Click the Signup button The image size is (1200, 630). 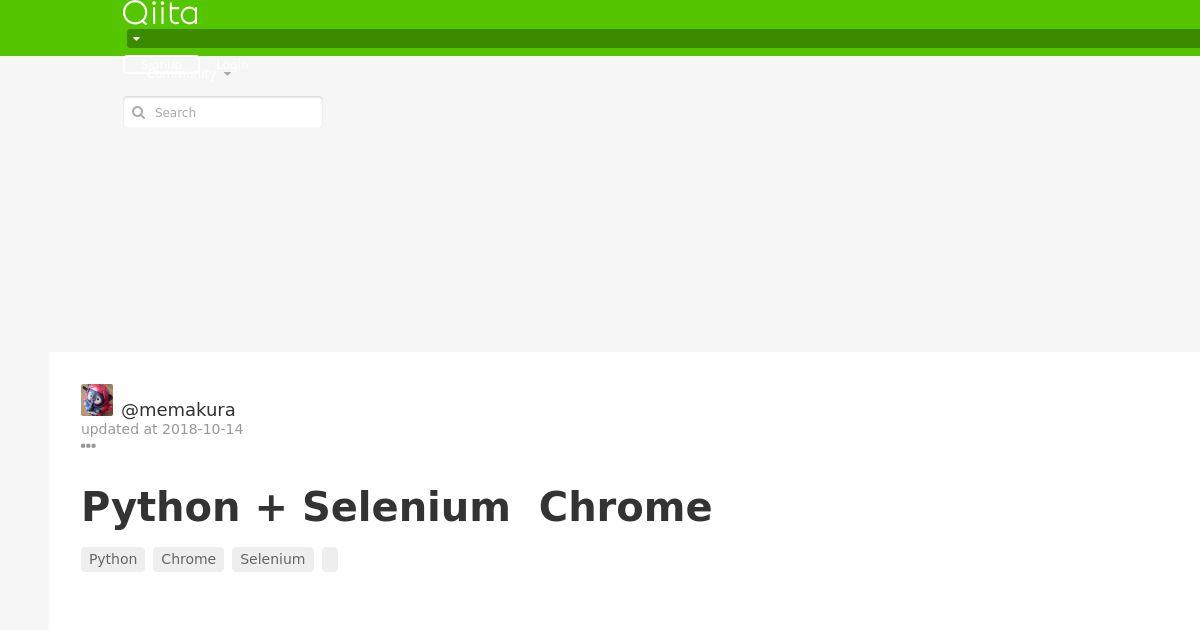(x=161, y=64)
